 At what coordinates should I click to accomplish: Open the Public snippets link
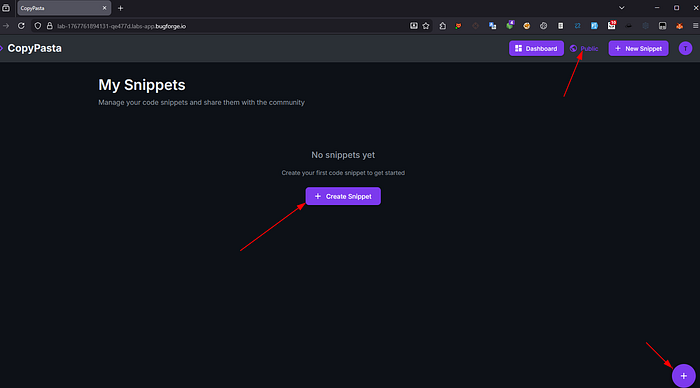584,48
